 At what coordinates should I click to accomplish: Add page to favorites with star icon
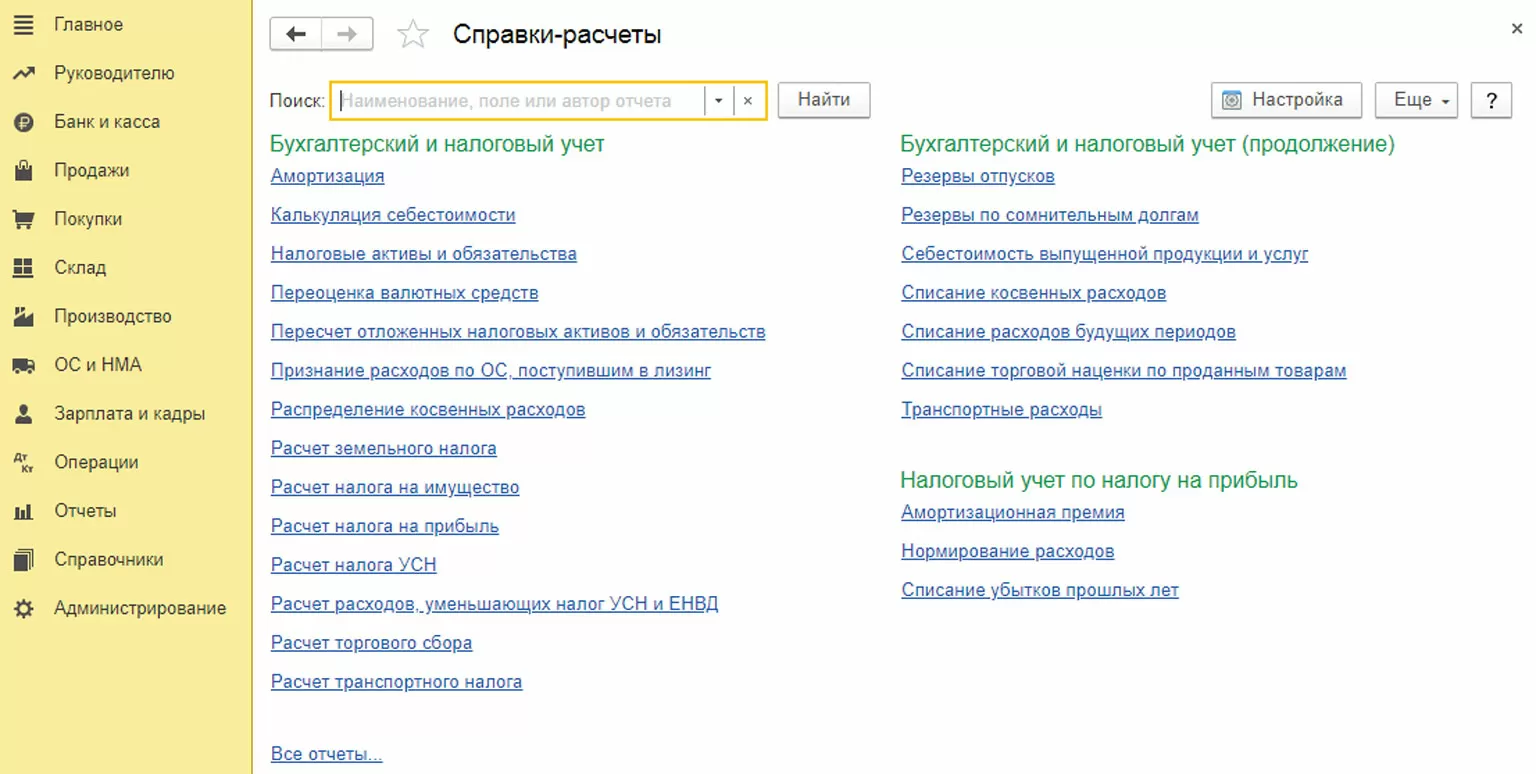point(413,35)
